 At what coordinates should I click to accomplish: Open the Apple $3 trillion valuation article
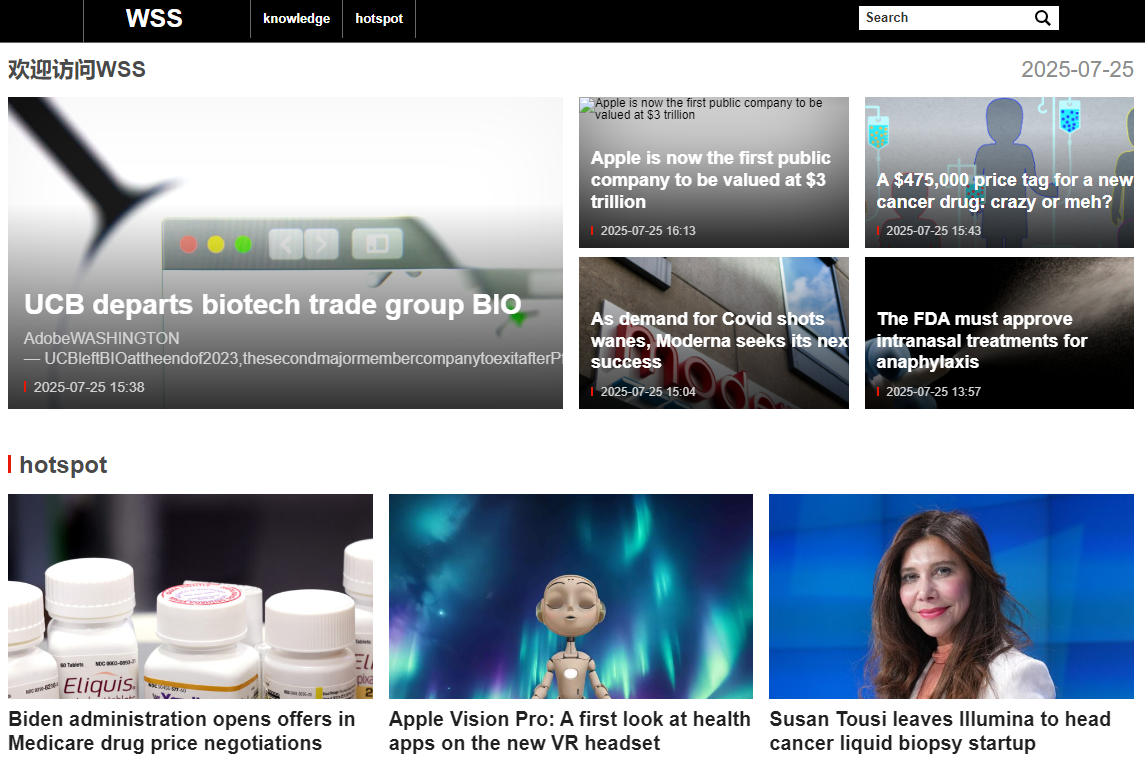[711, 180]
